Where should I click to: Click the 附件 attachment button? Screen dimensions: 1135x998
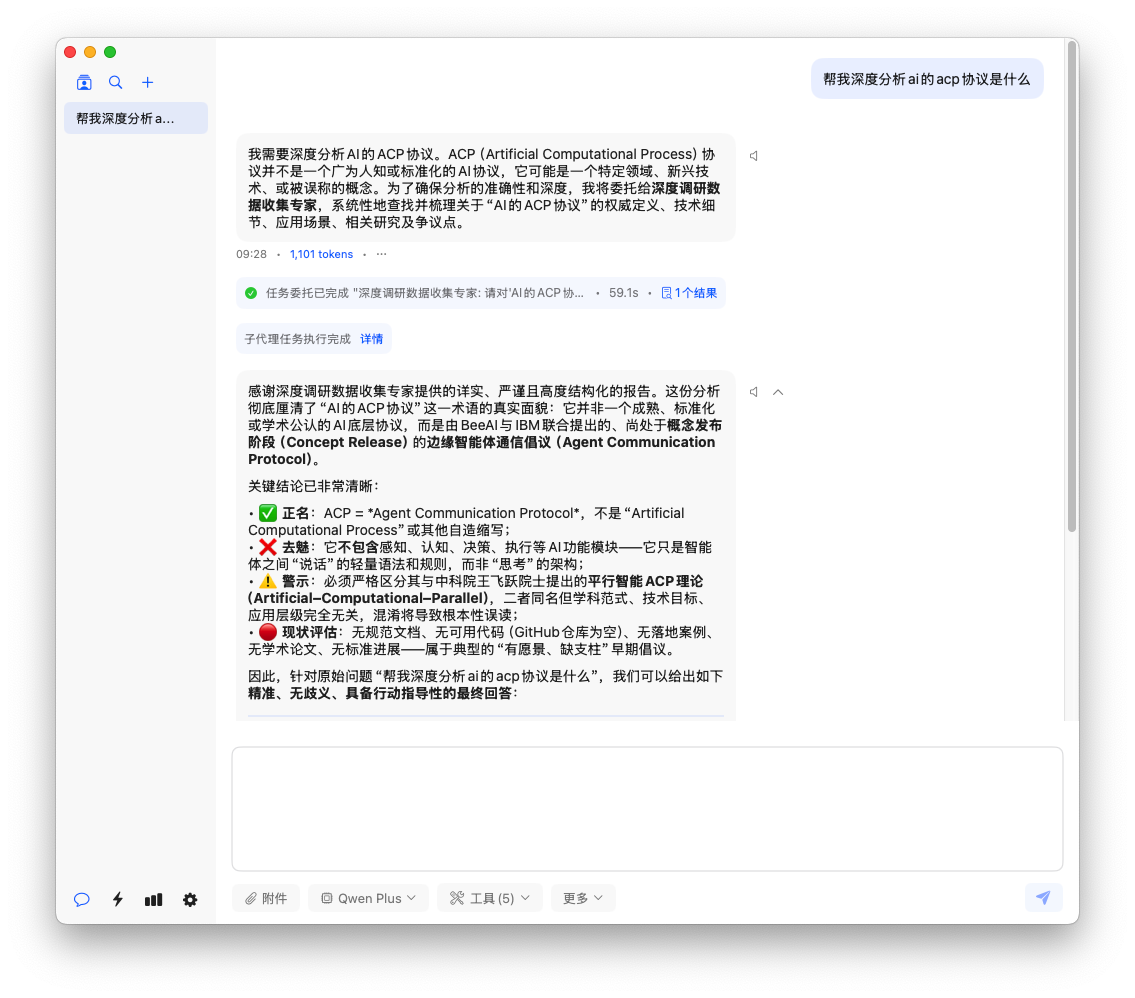point(265,898)
